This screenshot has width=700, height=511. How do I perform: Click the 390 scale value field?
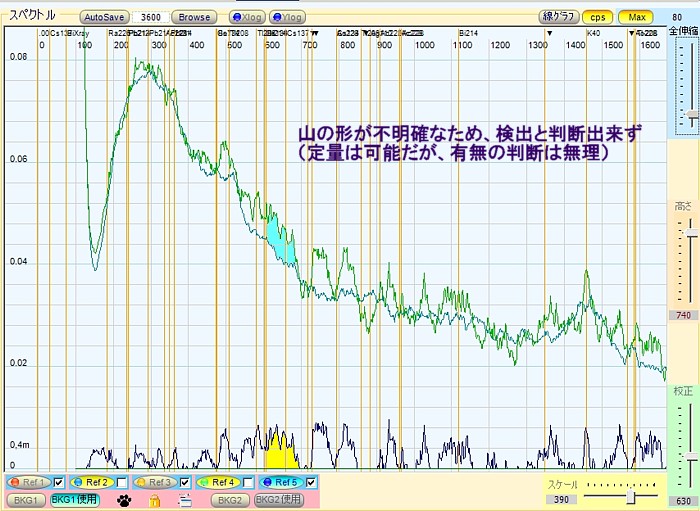[561, 499]
